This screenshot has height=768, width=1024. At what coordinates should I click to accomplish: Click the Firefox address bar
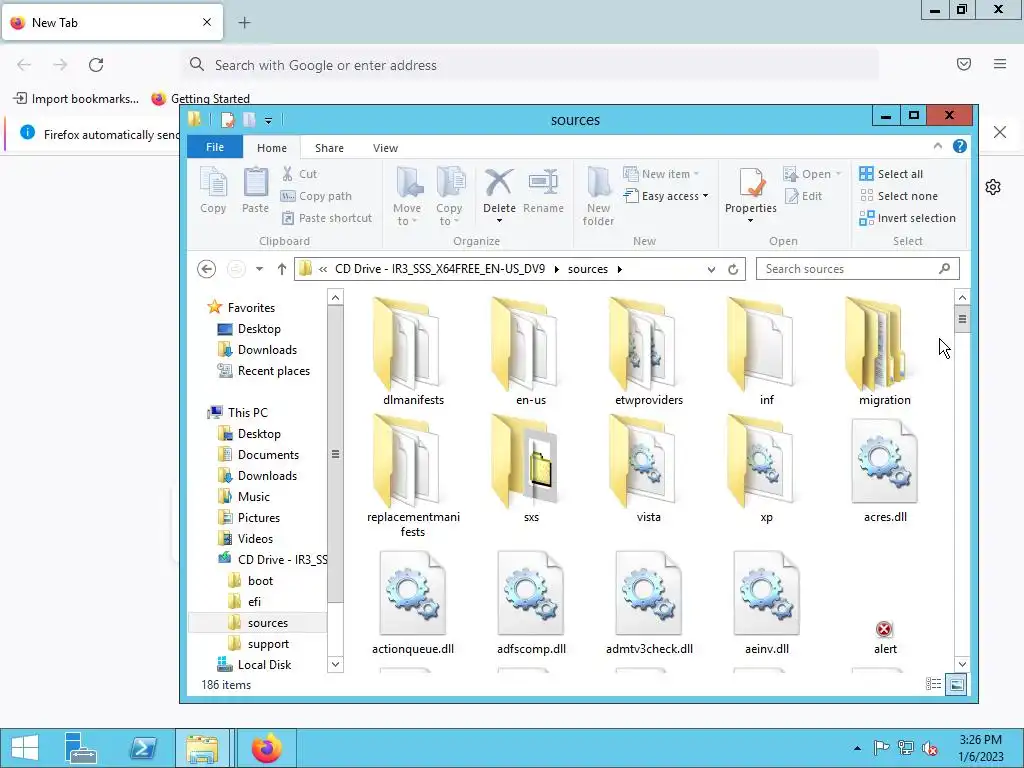530,65
